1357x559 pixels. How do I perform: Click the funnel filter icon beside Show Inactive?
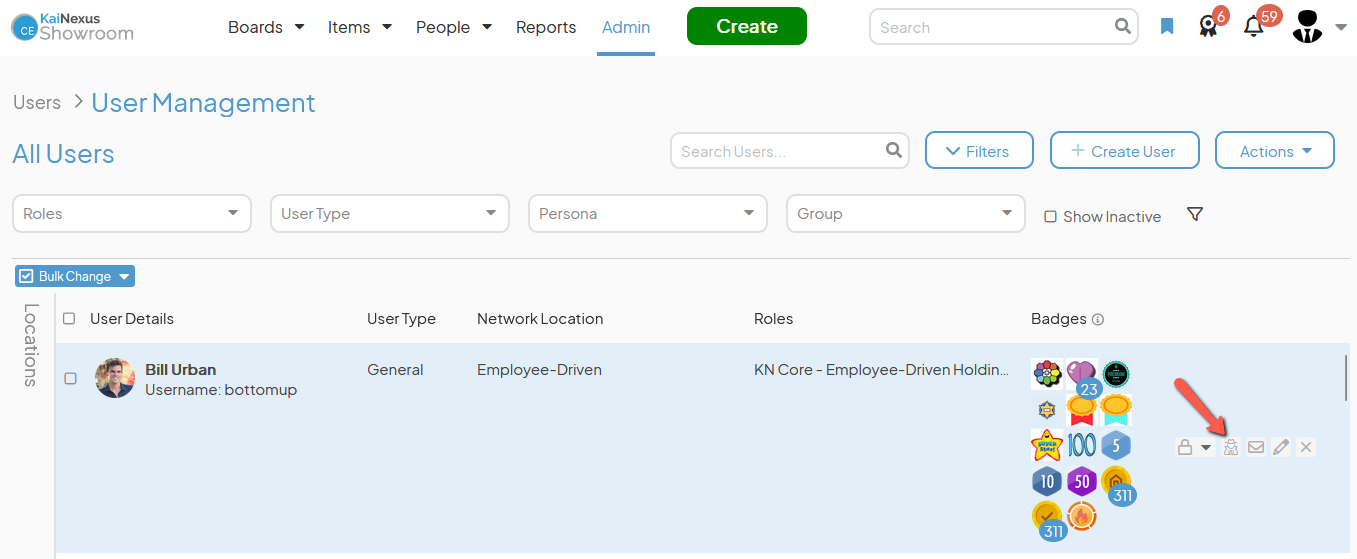(x=1194, y=215)
